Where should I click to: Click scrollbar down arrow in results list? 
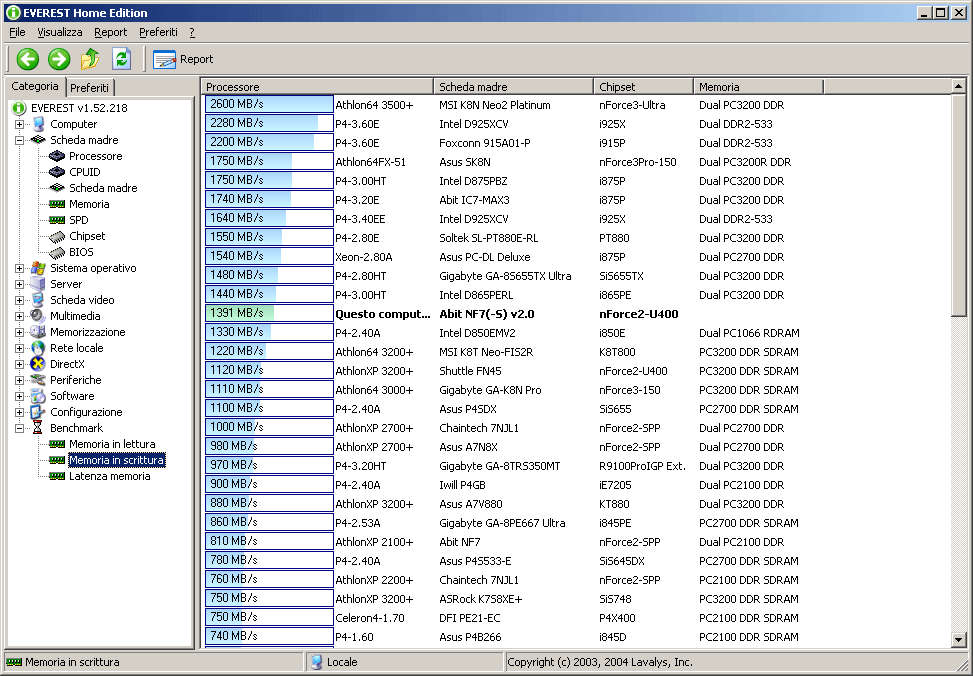coord(959,640)
